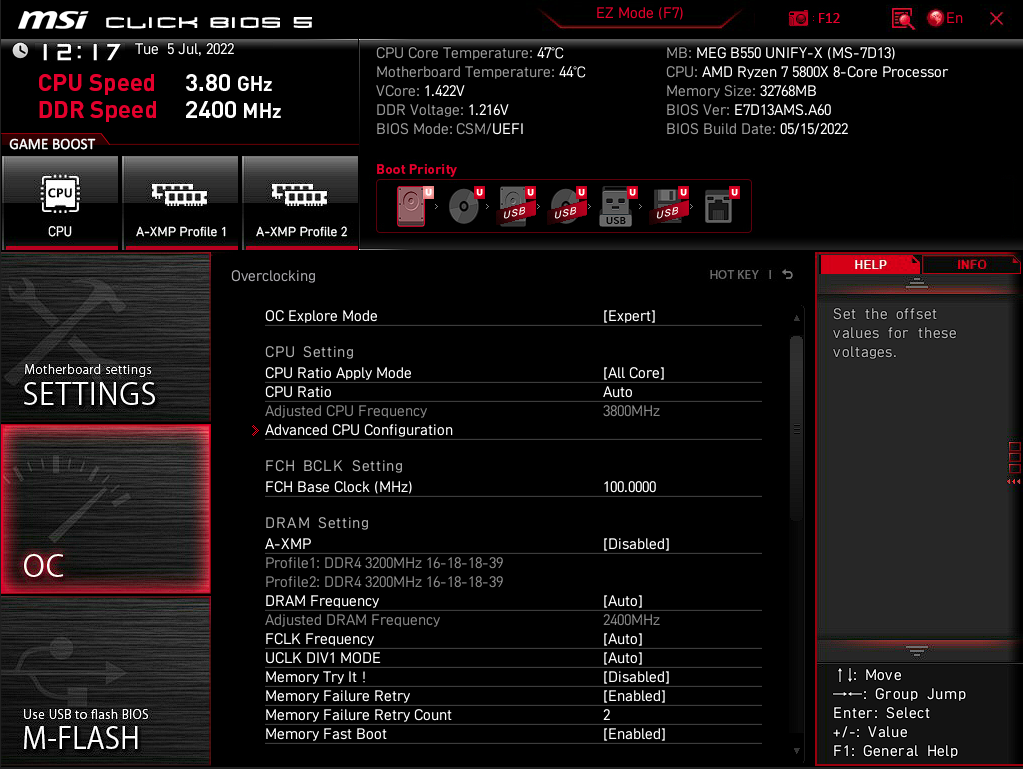Select the network boot device icon
The image size is (1023, 769).
click(721, 206)
